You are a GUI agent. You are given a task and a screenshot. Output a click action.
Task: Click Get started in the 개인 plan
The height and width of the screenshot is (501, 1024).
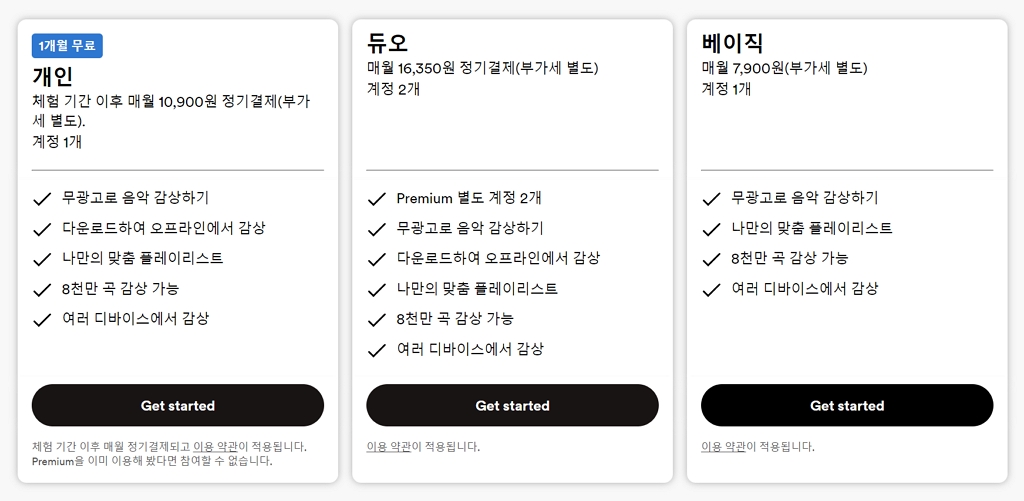click(x=178, y=405)
